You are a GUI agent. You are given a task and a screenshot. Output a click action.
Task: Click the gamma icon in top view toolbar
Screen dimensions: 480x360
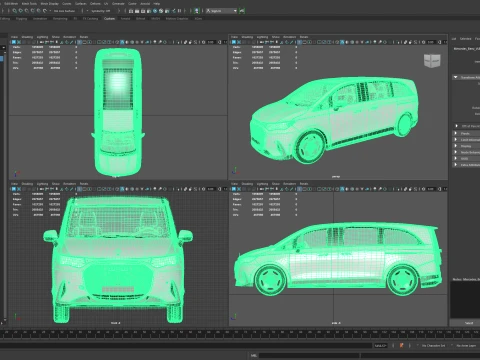point(219,42)
